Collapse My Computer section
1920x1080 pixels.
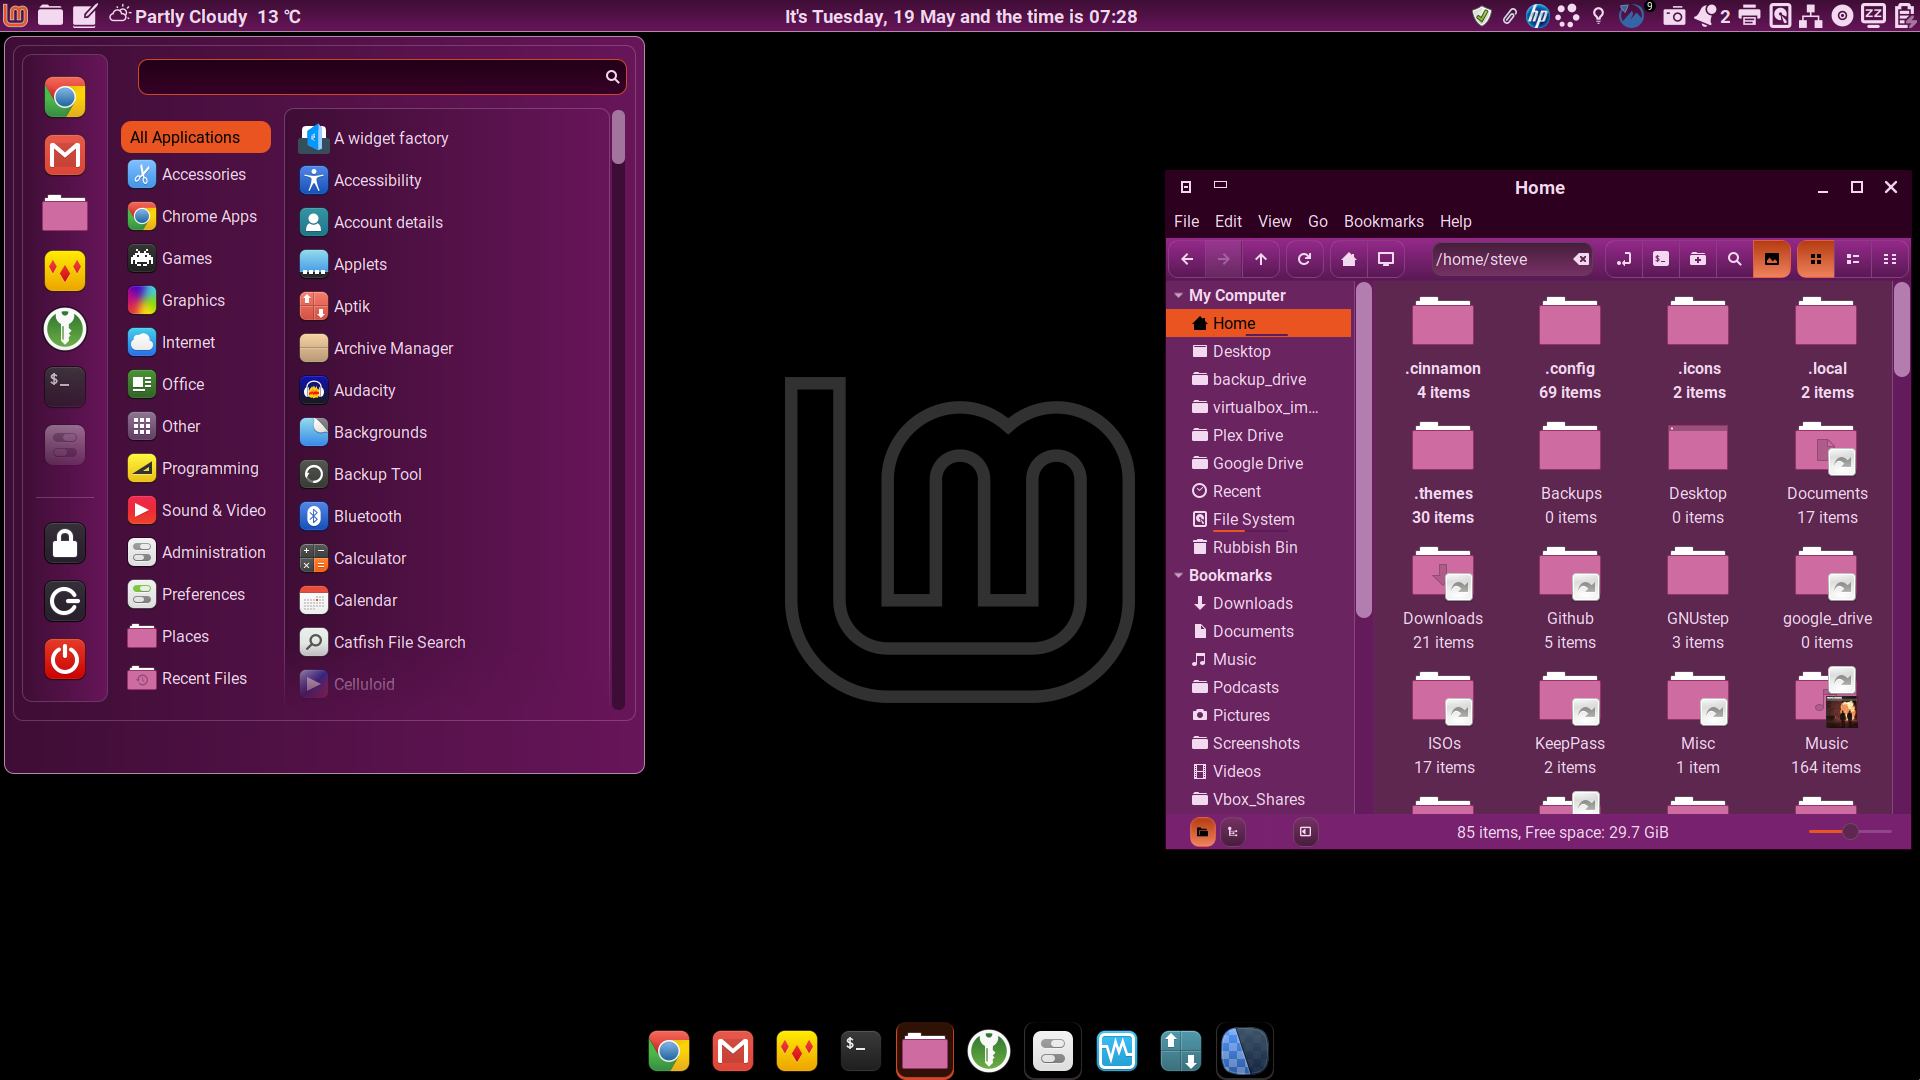(1179, 295)
